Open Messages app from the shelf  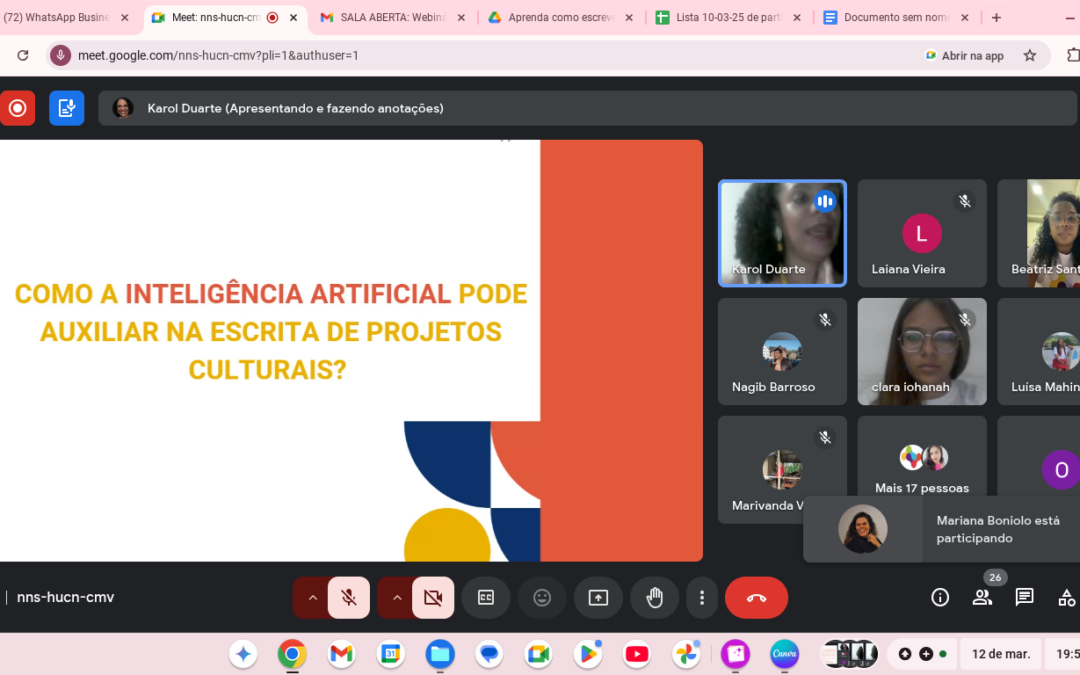pos(489,654)
